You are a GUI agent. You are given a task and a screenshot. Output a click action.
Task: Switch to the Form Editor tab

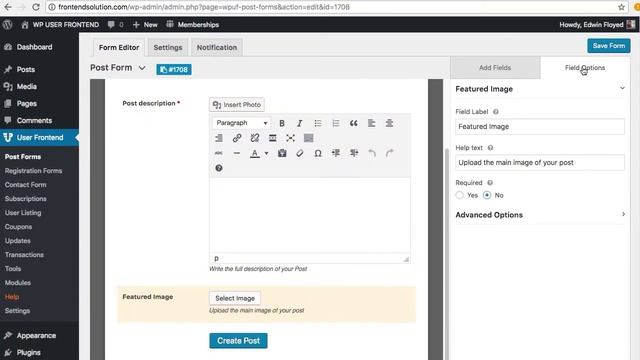coord(119,47)
